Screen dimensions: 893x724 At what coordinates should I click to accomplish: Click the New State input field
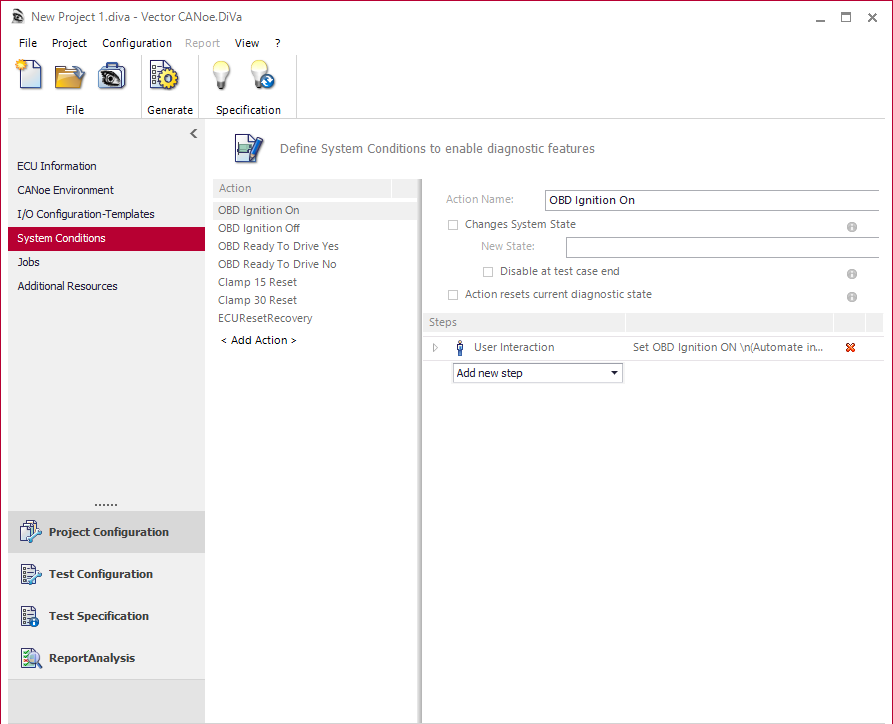coord(723,247)
